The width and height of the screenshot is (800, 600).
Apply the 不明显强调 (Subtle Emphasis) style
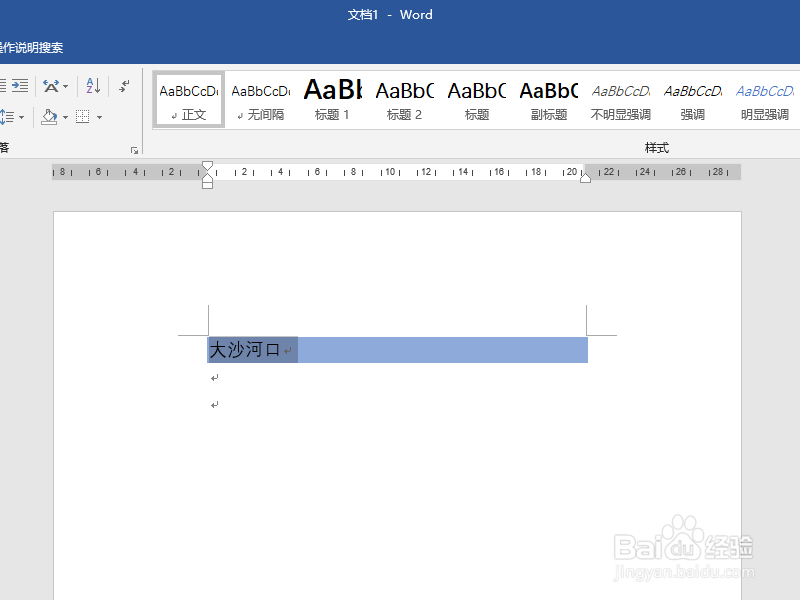coord(620,99)
